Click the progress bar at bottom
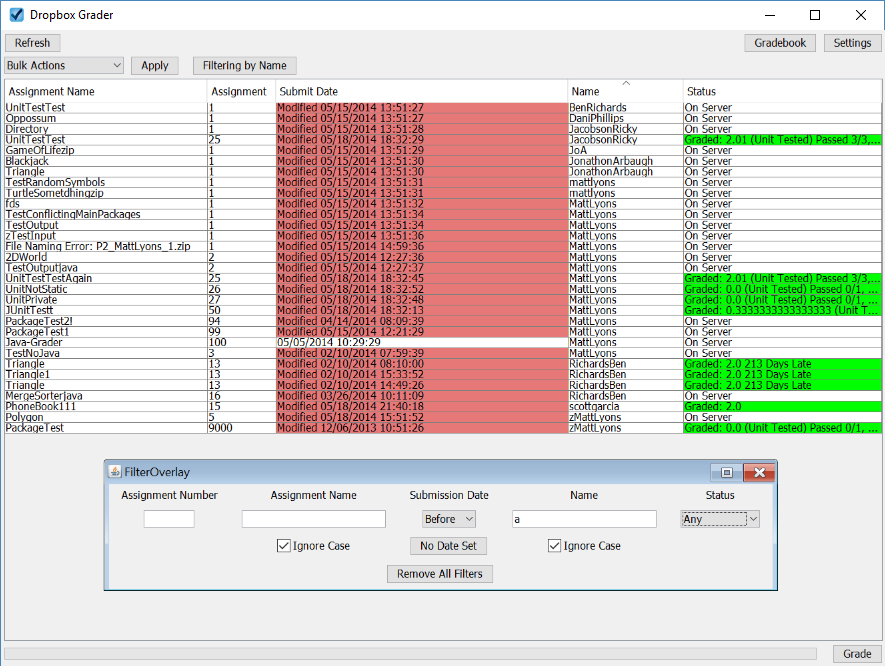The image size is (885, 666). point(410,654)
